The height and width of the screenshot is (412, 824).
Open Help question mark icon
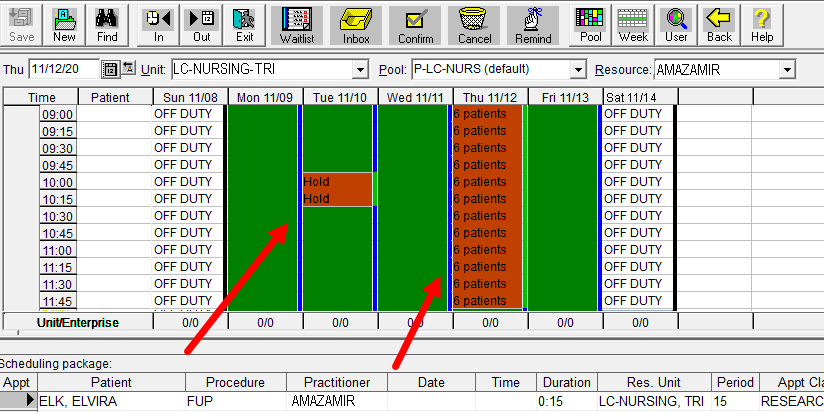pyautogui.click(x=762, y=25)
